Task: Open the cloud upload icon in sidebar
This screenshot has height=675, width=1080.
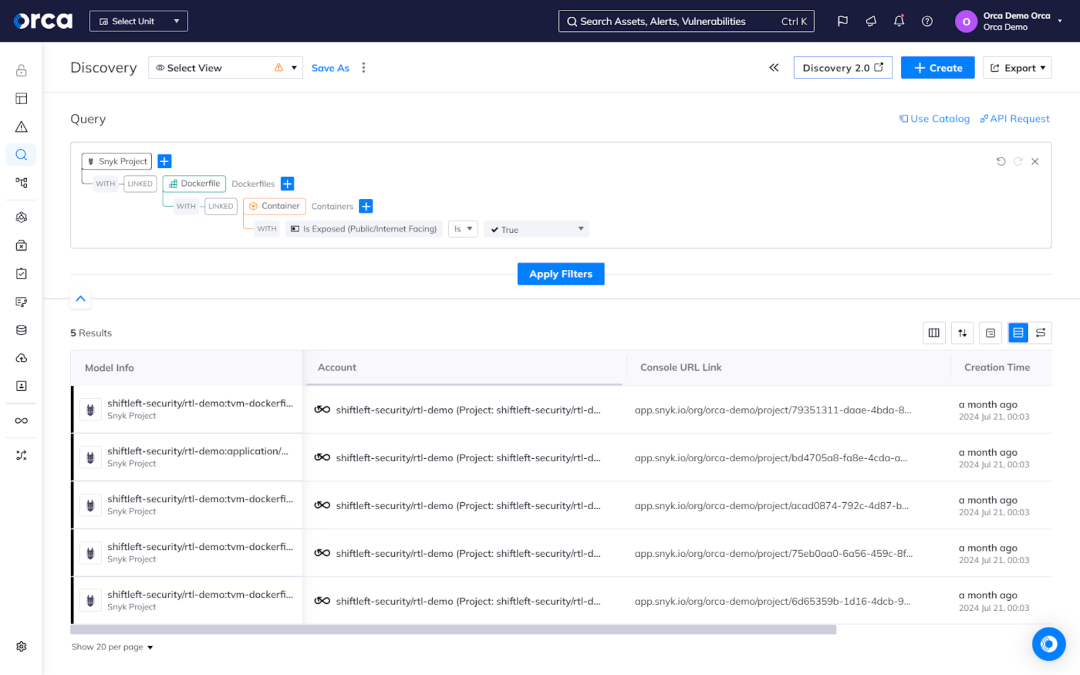Action: pyautogui.click(x=21, y=358)
